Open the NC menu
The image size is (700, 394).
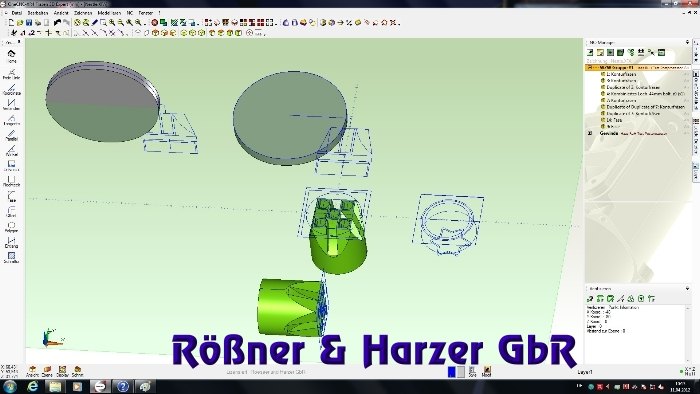click(130, 13)
